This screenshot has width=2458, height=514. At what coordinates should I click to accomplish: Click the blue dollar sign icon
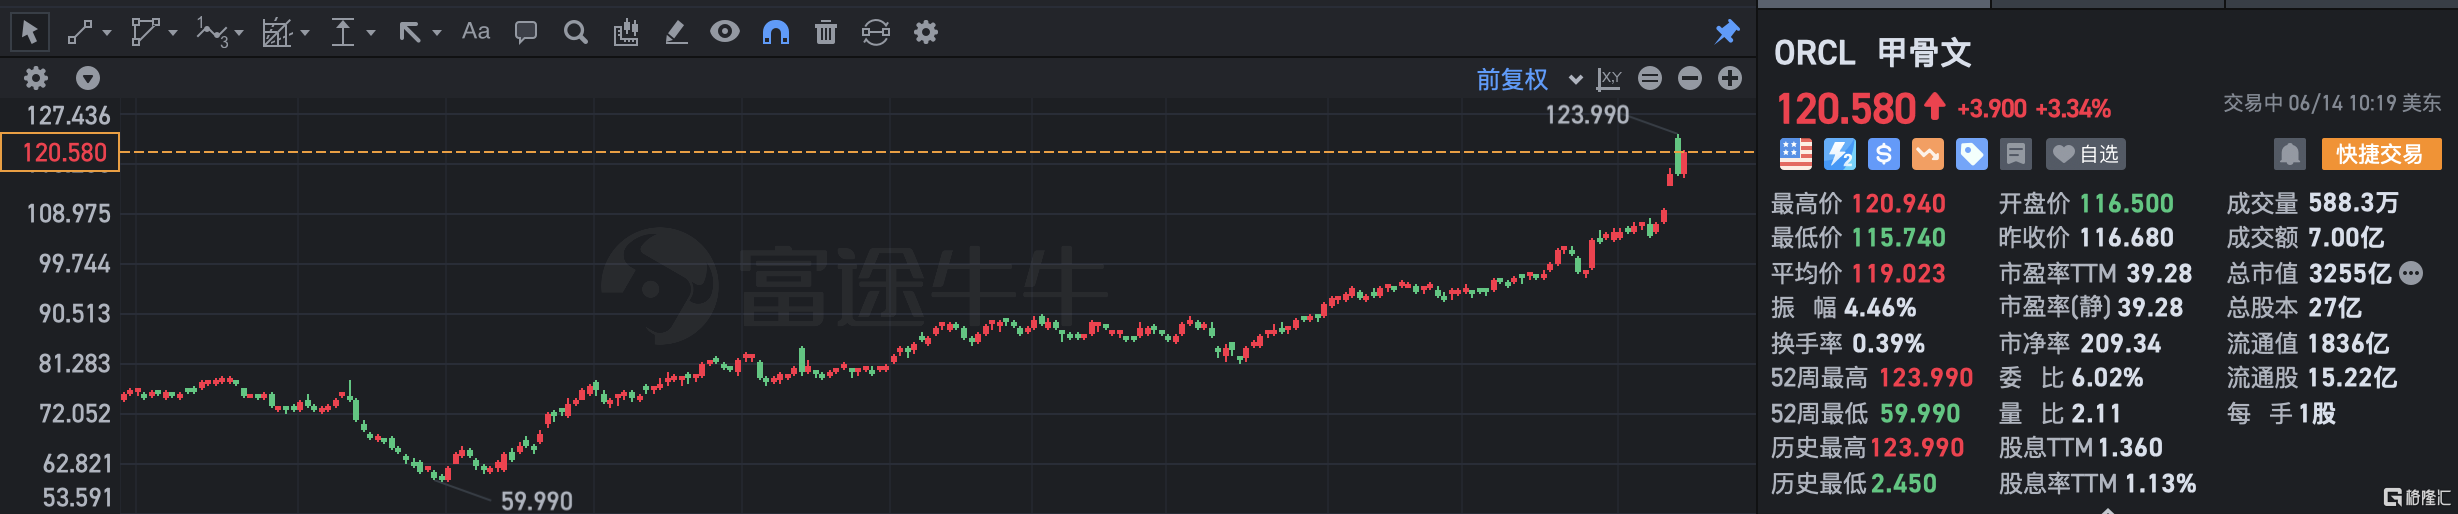point(1884,154)
